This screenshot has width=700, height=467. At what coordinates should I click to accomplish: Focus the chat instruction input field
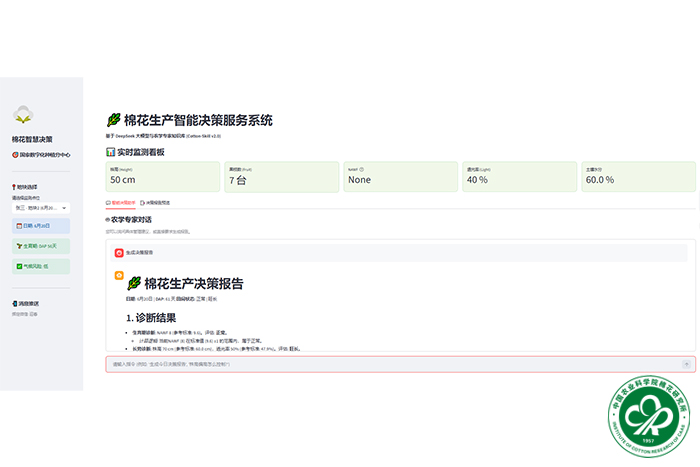point(390,364)
